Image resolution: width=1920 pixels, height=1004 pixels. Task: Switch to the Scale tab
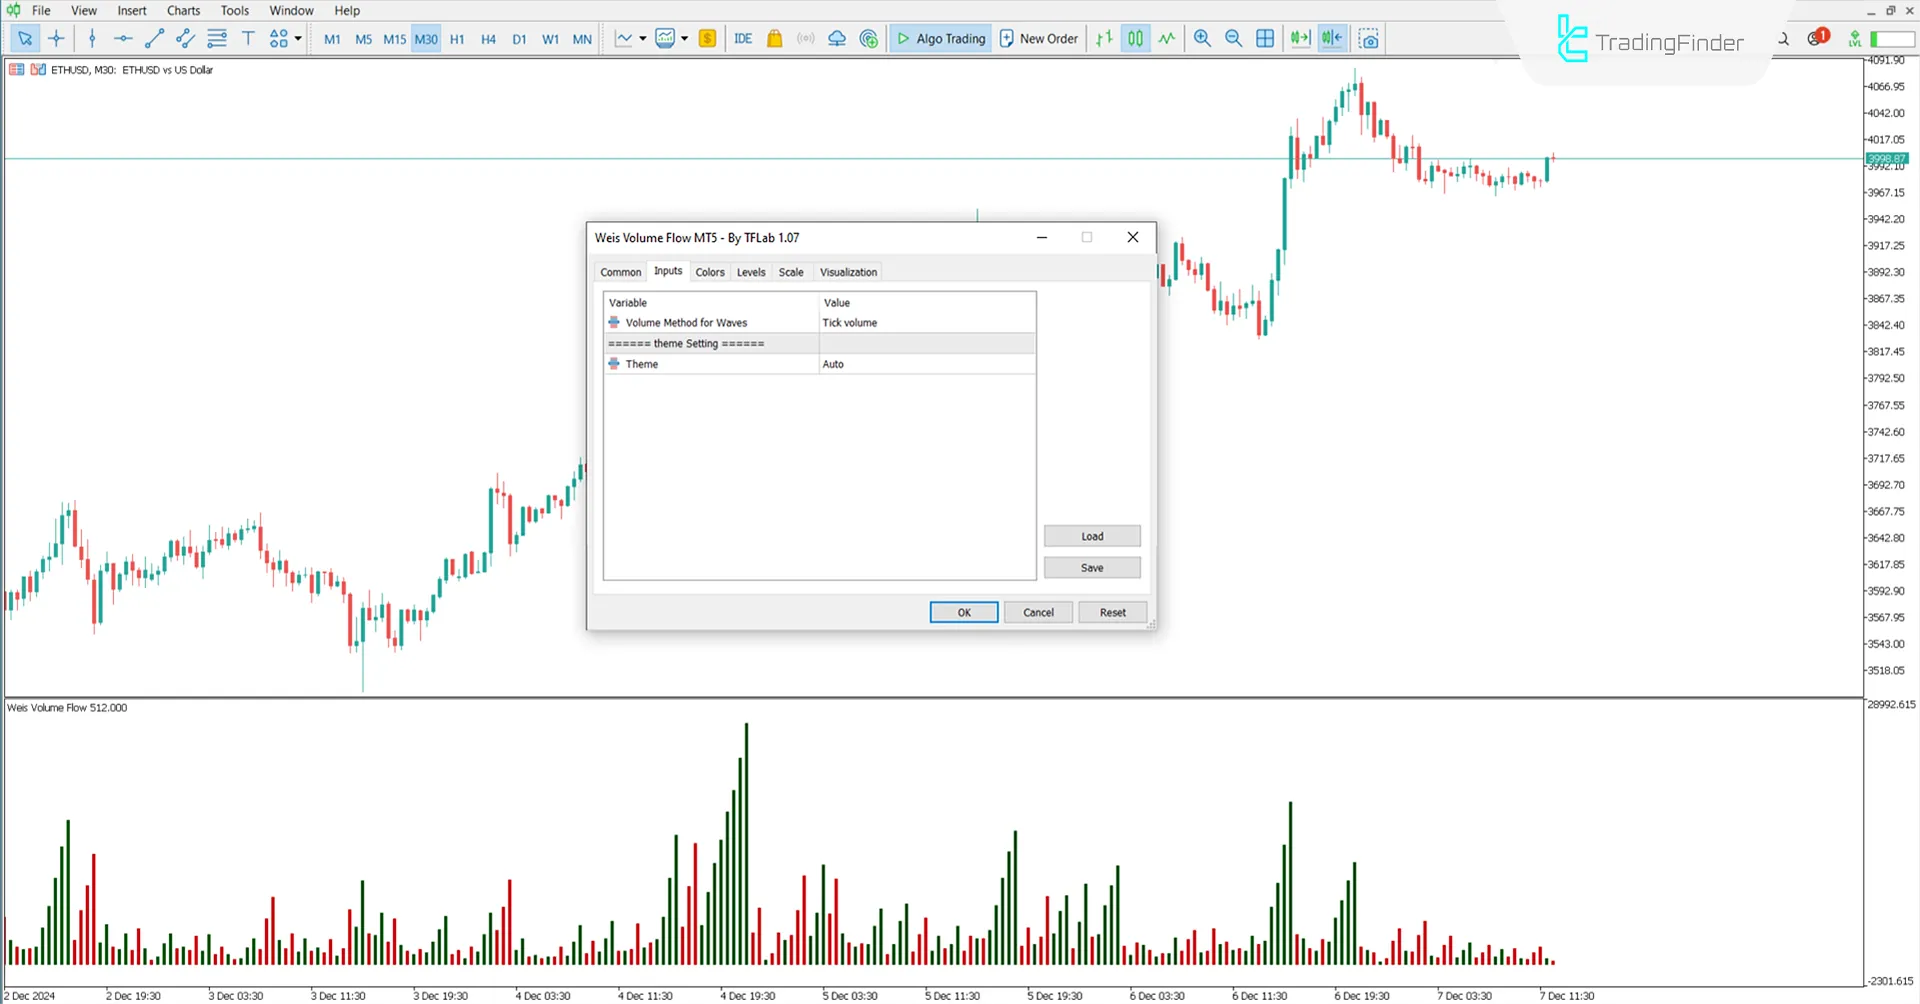pyautogui.click(x=791, y=272)
